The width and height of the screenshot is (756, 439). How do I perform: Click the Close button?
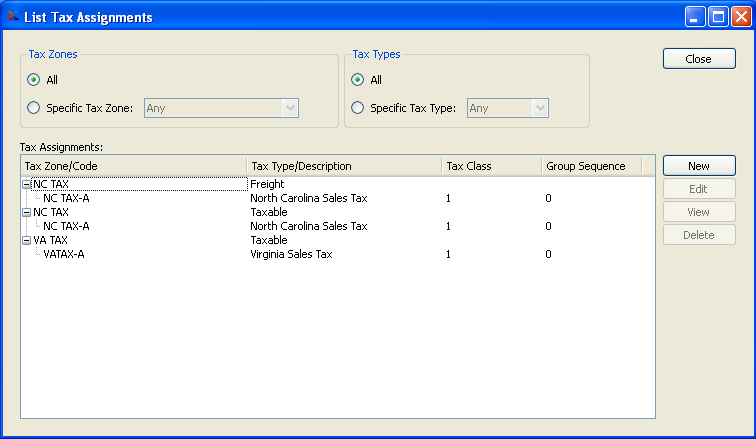(699, 58)
